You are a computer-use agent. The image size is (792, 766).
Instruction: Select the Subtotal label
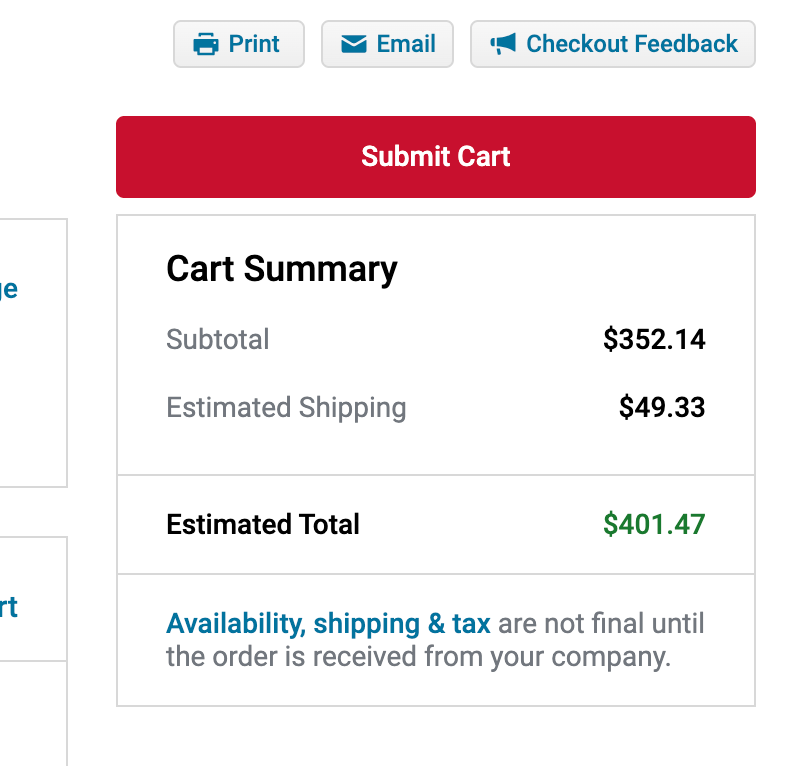[x=218, y=339]
